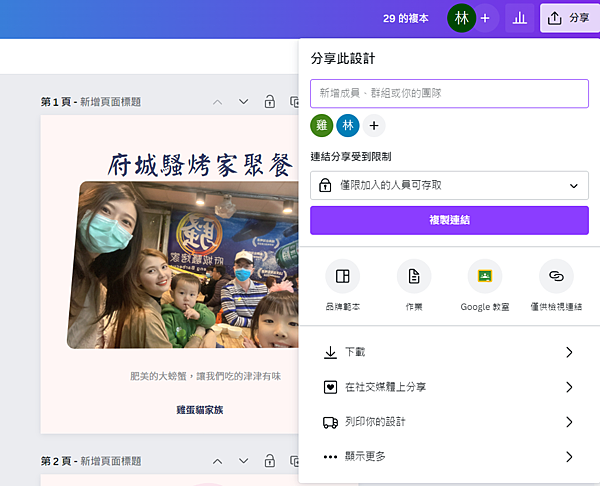Viewport: 600px width, 486px height.
Task: Move page 2 up with the up chevron
Action: (217, 462)
